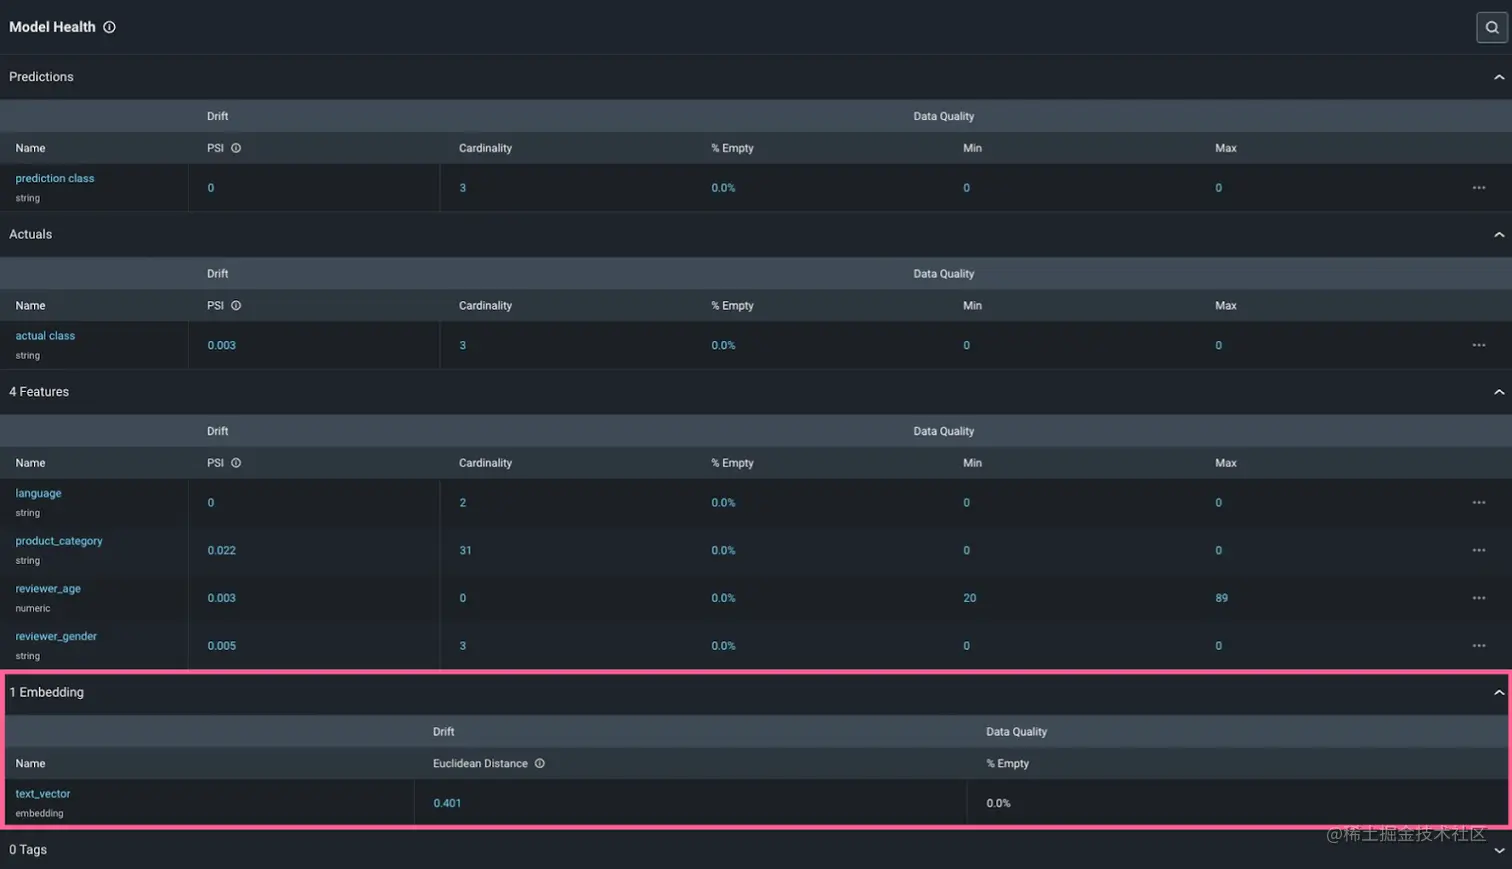
Task: Click PSI value 0.003 for actual class
Action: click(x=222, y=345)
